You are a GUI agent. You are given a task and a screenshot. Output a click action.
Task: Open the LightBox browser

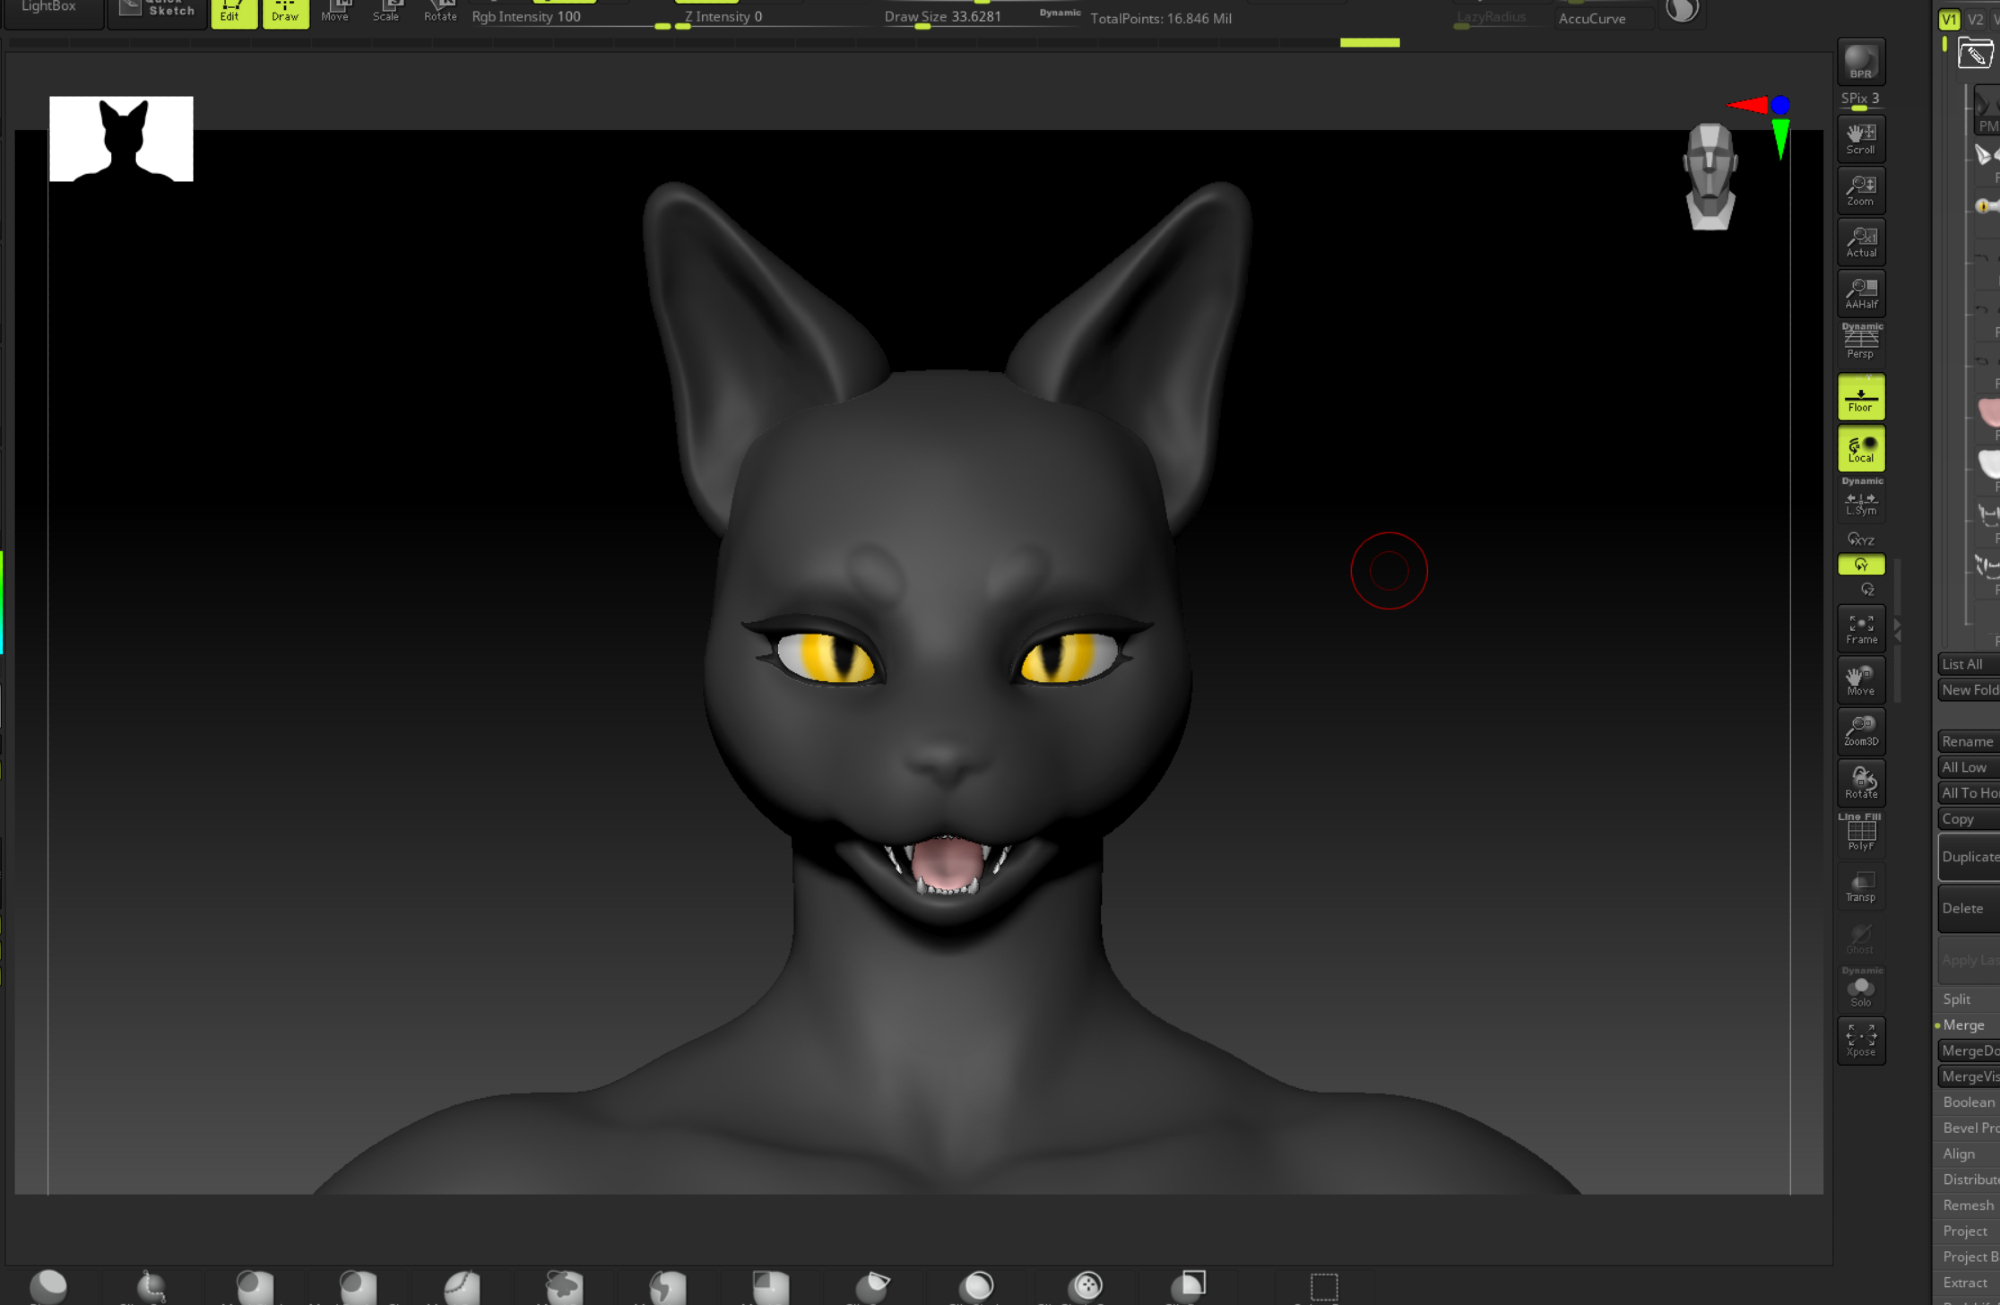[x=50, y=8]
